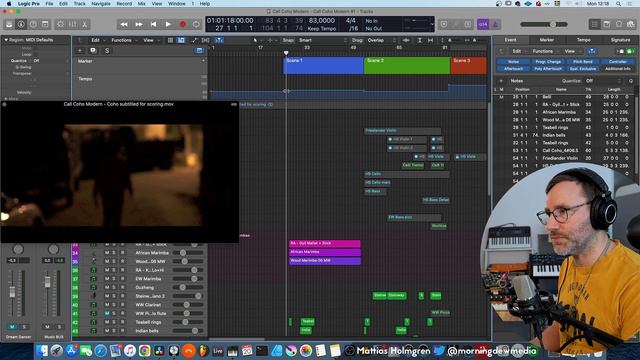Select the Scene 2 green marker
The height and width of the screenshot is (360, 640).
pos(407,65)
